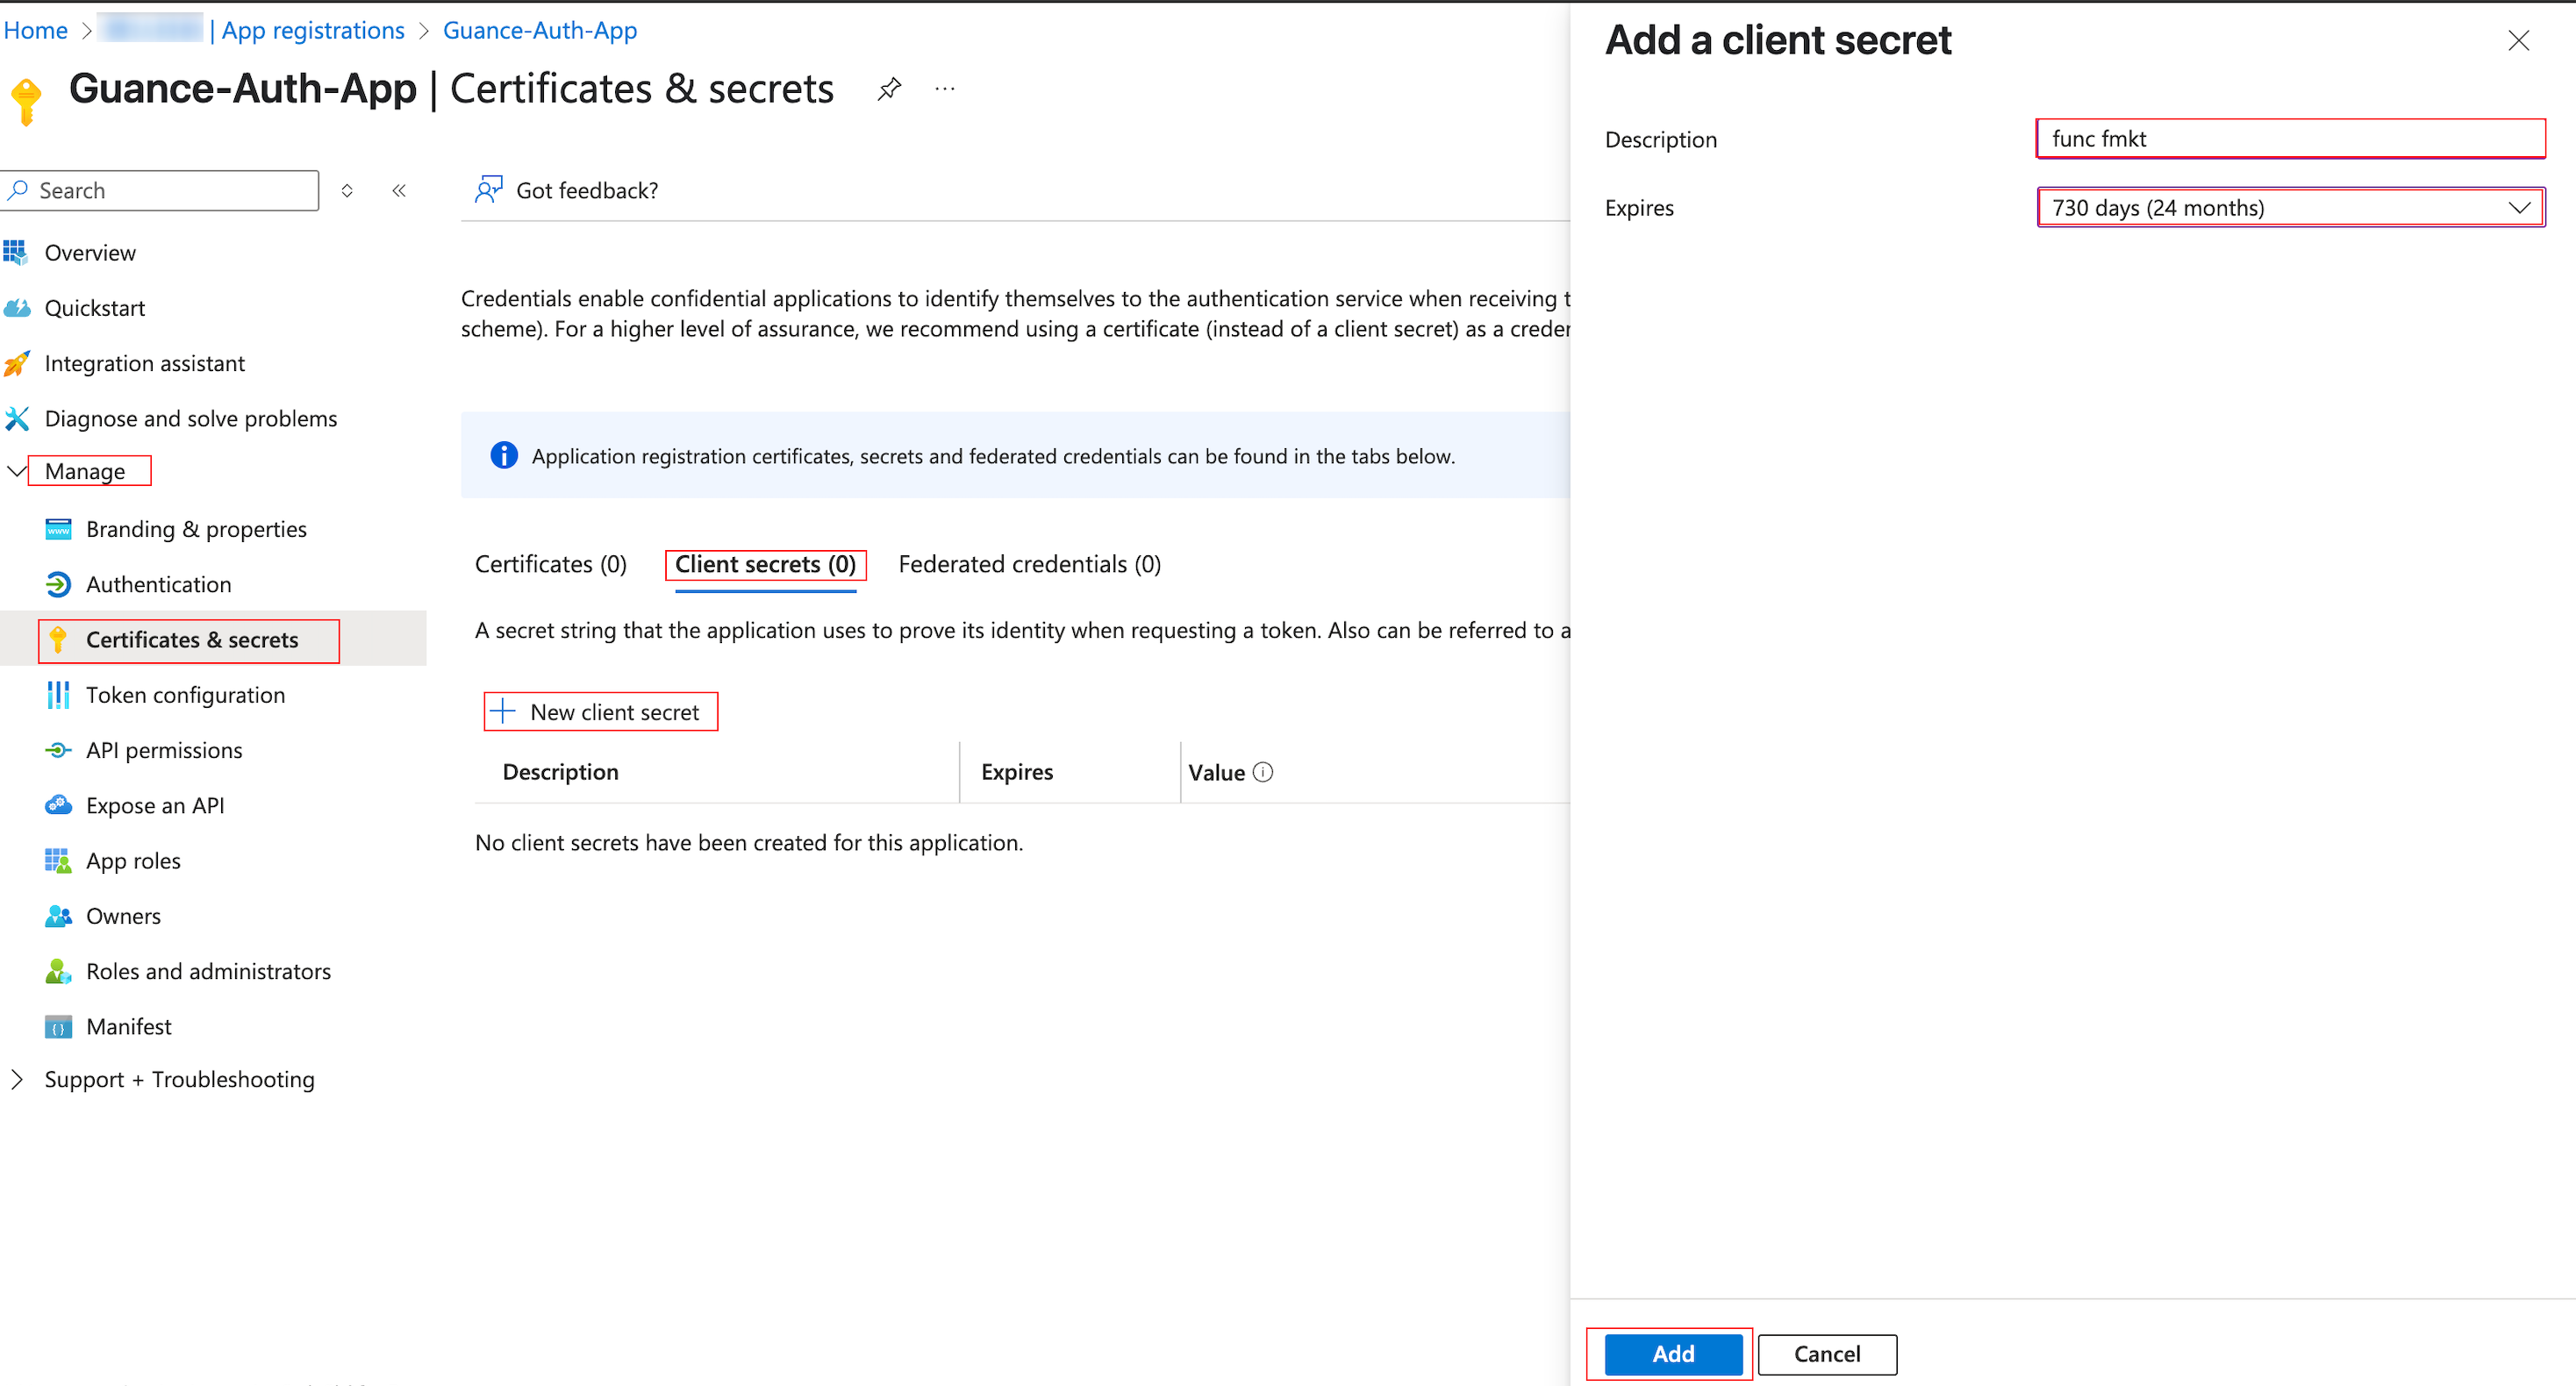
Task: Expand Support + Troubleshooting section
Action: [17, 1079]
